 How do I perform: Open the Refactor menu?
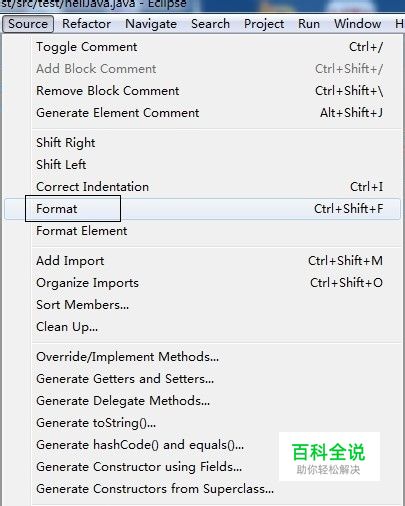(x=86, y=24)
